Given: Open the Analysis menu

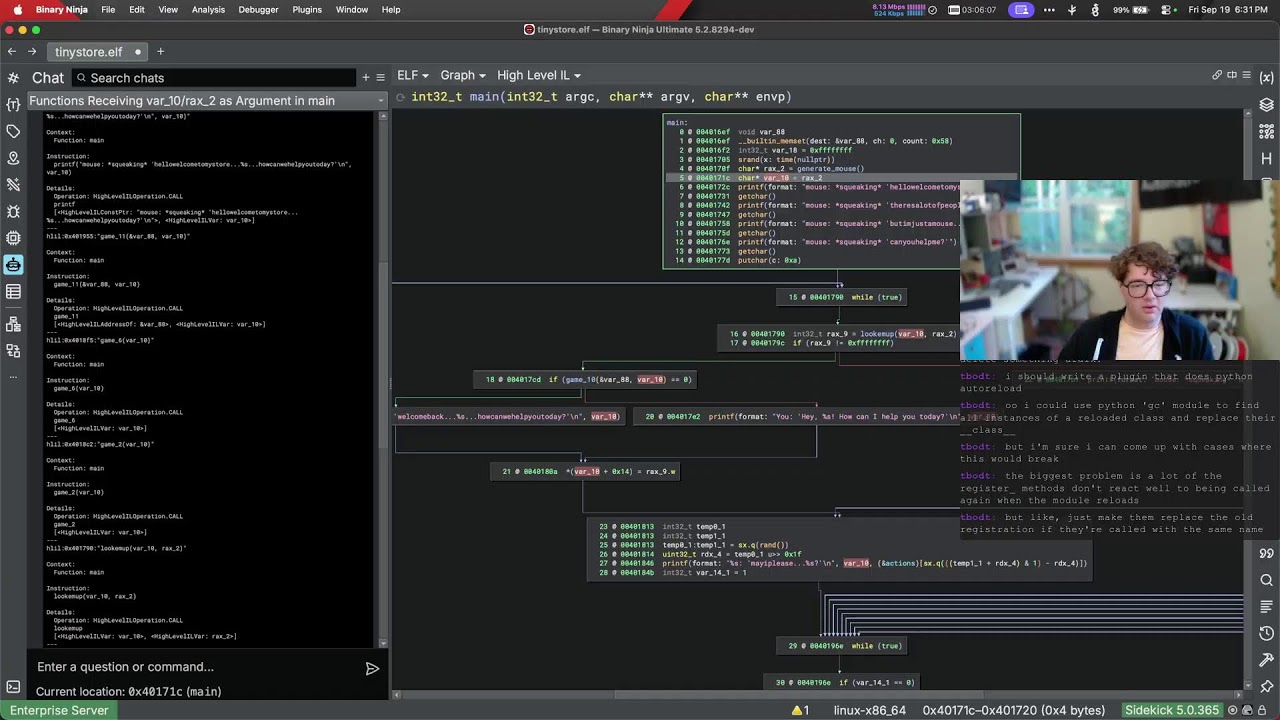Looking at the screenshot, I should (x=208, y=10).
